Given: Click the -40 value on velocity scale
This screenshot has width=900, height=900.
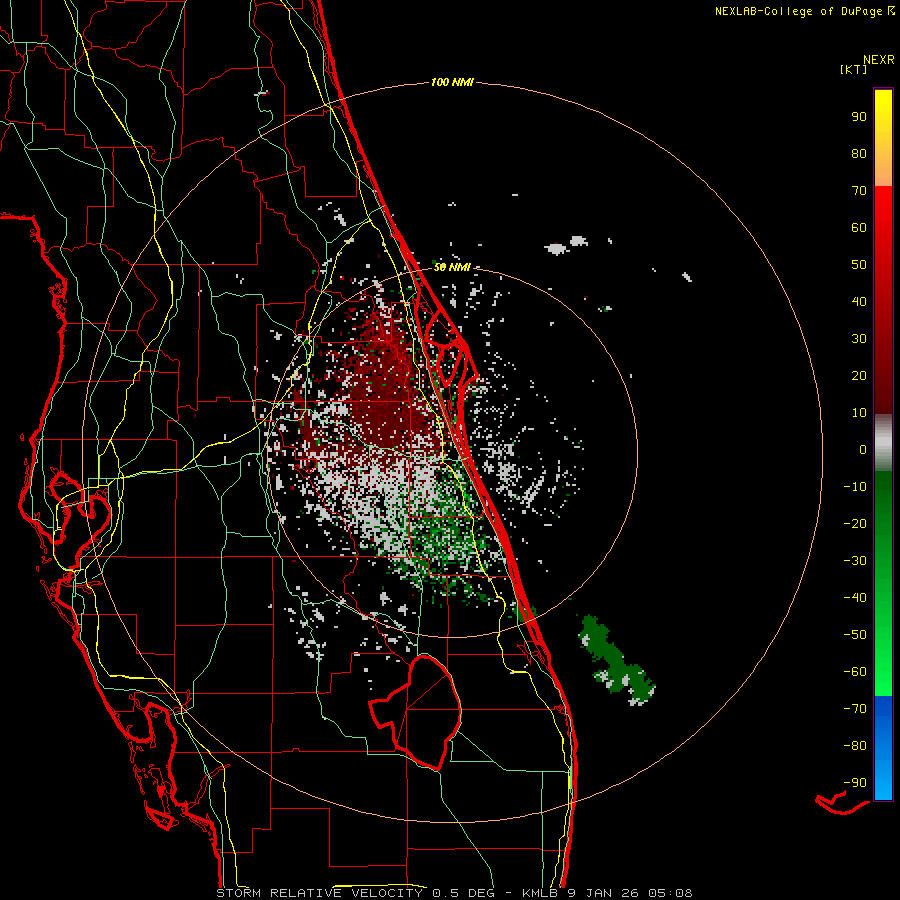Looking at the screenshot, I should (855, 598).
